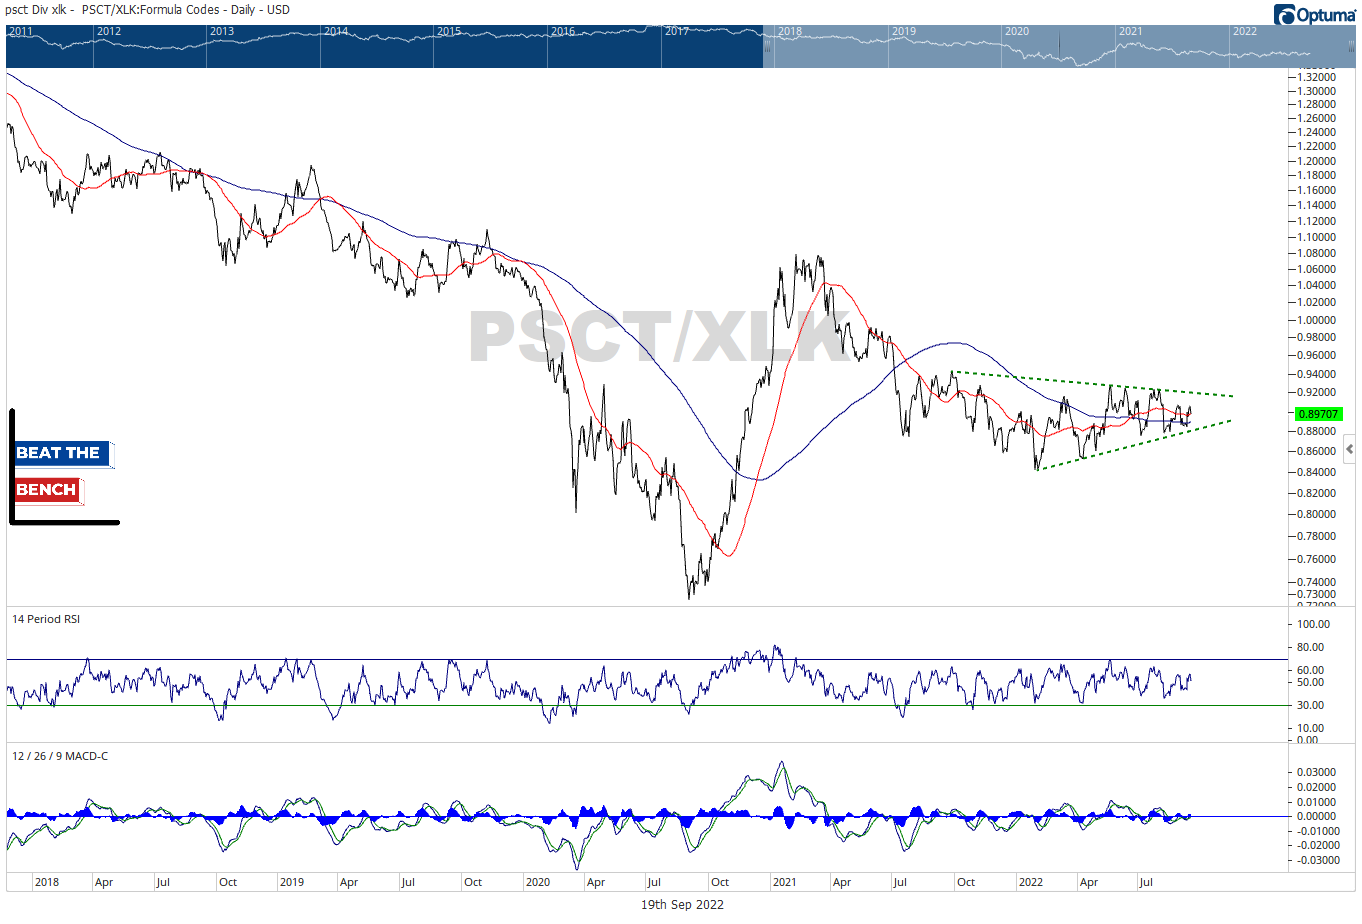Click the '12 / 26 / 9 MACD-C' pane label
Image resolution: width=1362 pixels, height=924 pixels.
click(x=60, y=756)
